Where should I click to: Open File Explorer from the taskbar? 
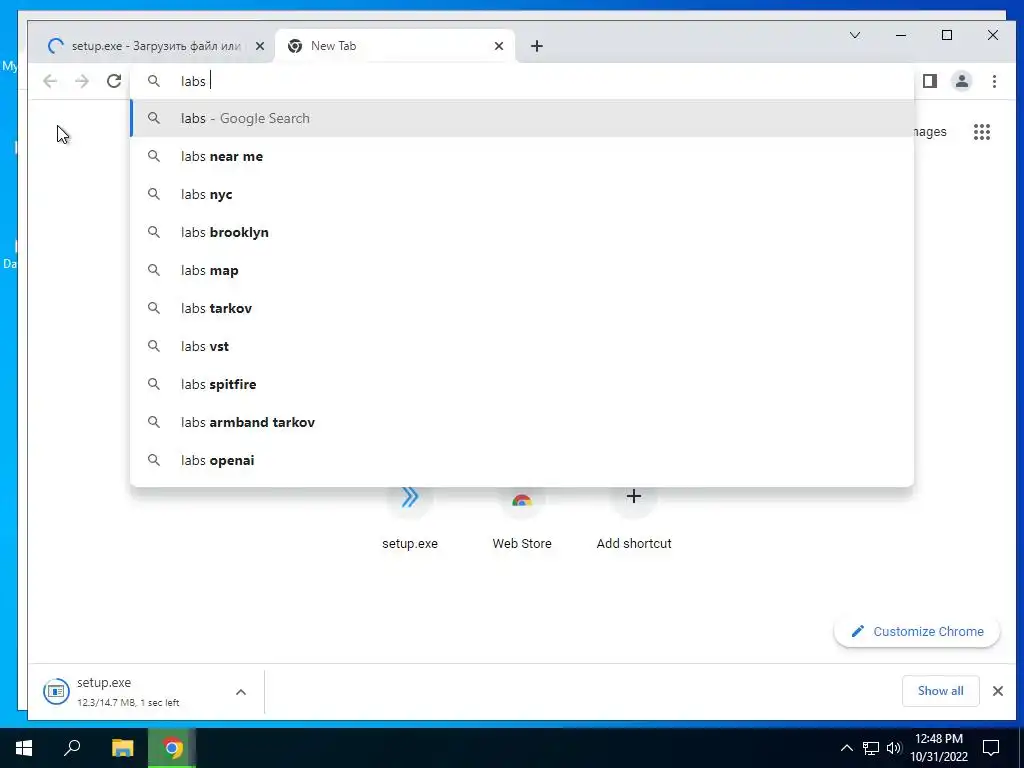[122, 748]
